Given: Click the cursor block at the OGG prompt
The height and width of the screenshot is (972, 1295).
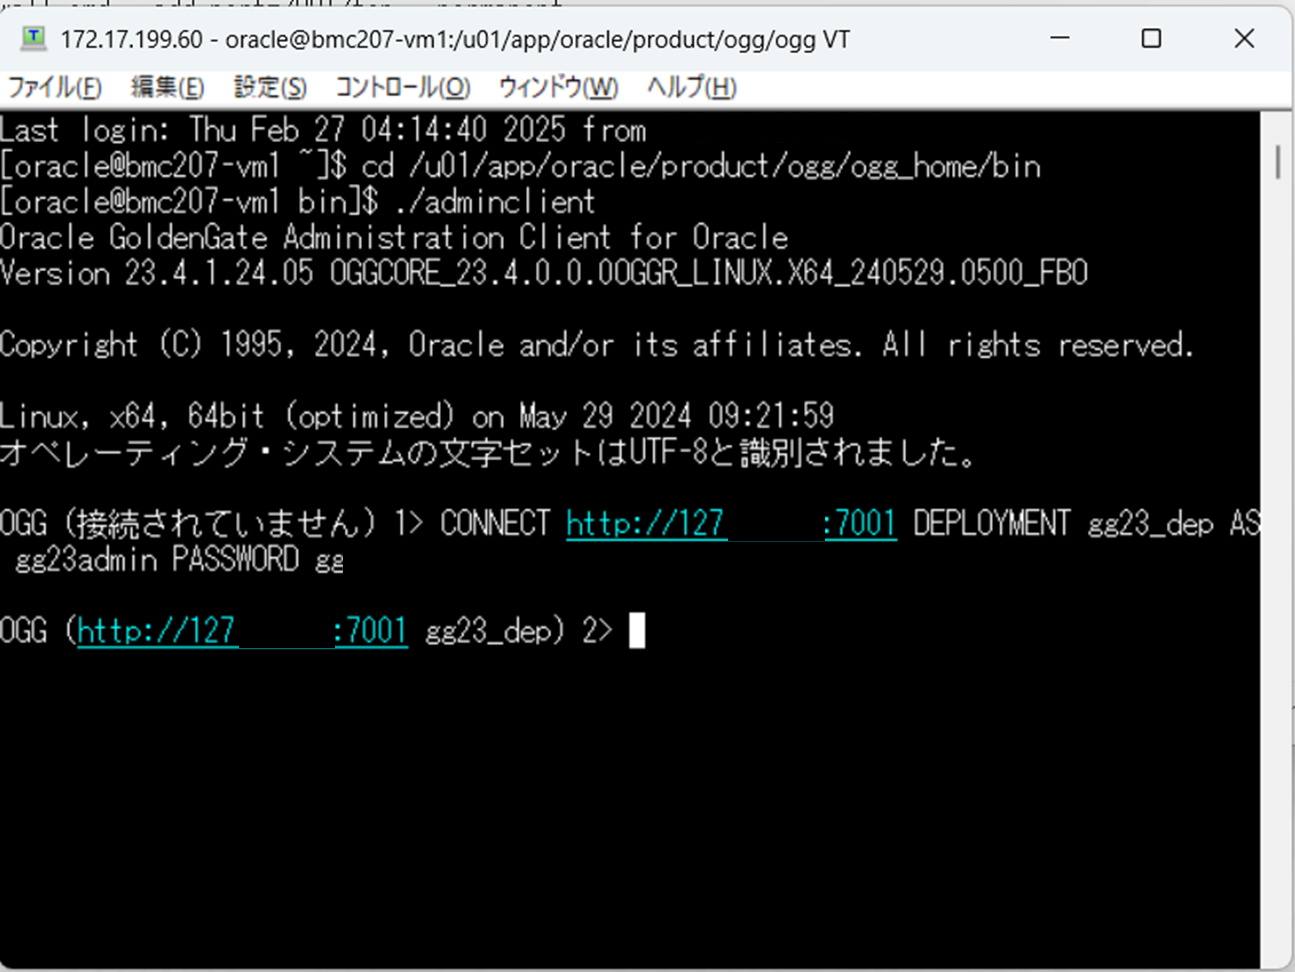Looking at the screenshot, I should (x=637, y=631).
